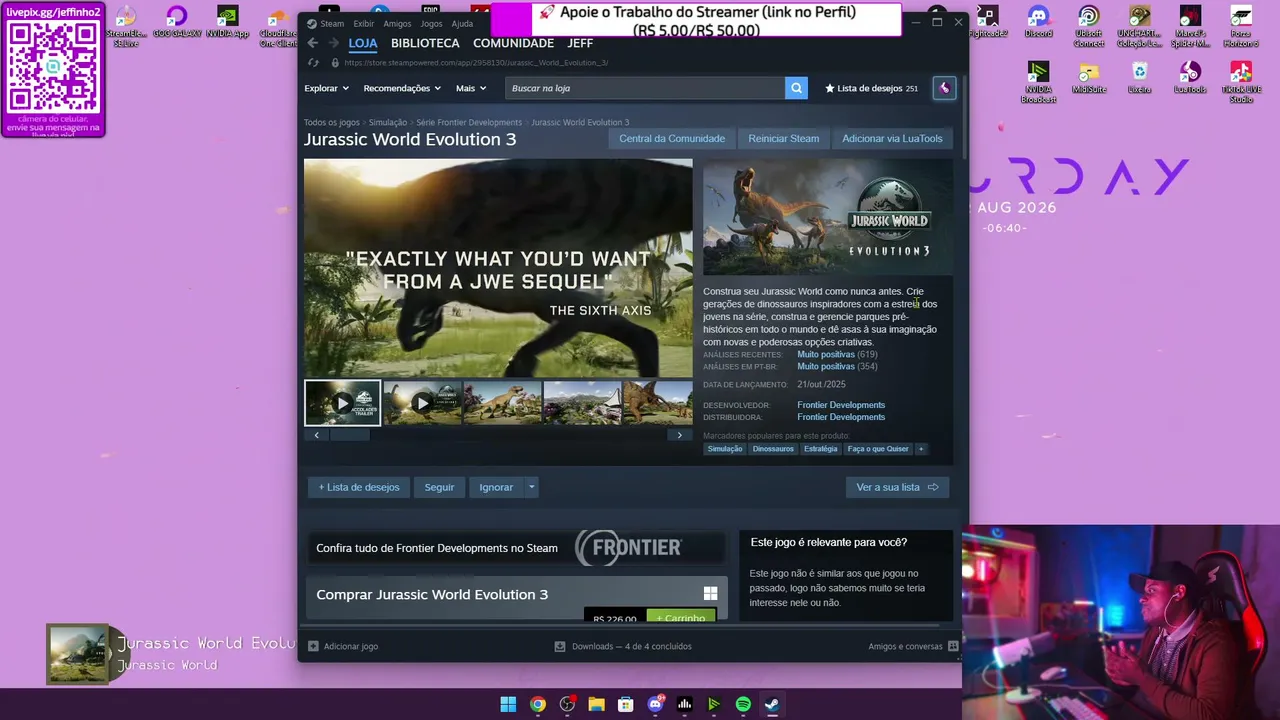This screenshot has width=1280, height=720.
Task: Add the game with + Lista de desejos
Action: pyautogui.click(x=359, y=487)
